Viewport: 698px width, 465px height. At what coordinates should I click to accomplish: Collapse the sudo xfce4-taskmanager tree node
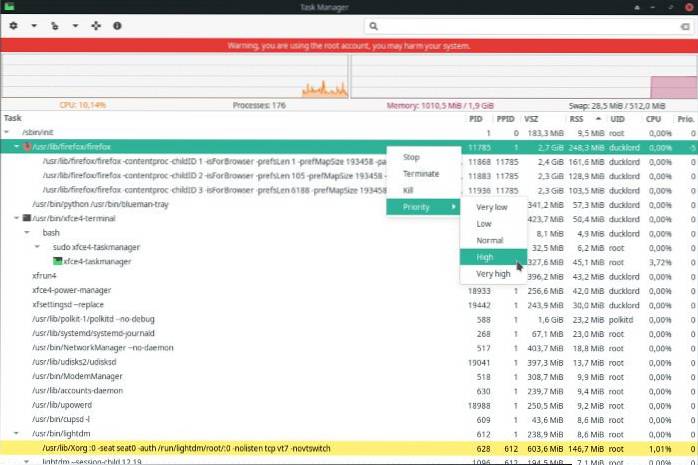click(x=37, y=247)
